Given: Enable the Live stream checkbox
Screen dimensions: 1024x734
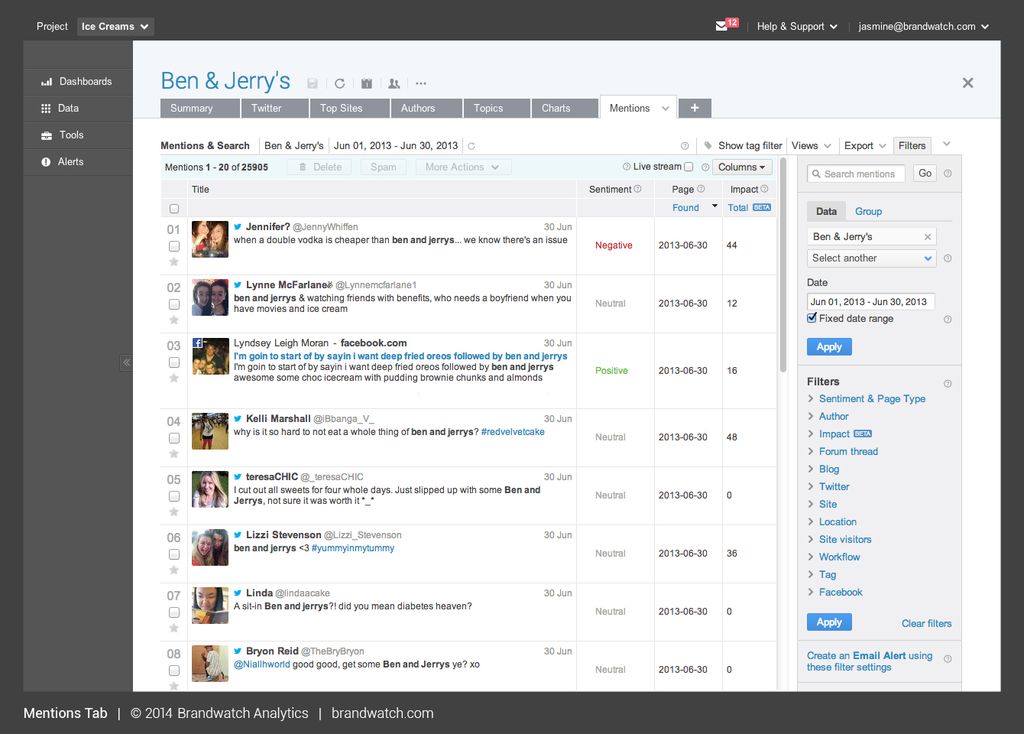Looking at the screenshot, I should click(688, 167).
